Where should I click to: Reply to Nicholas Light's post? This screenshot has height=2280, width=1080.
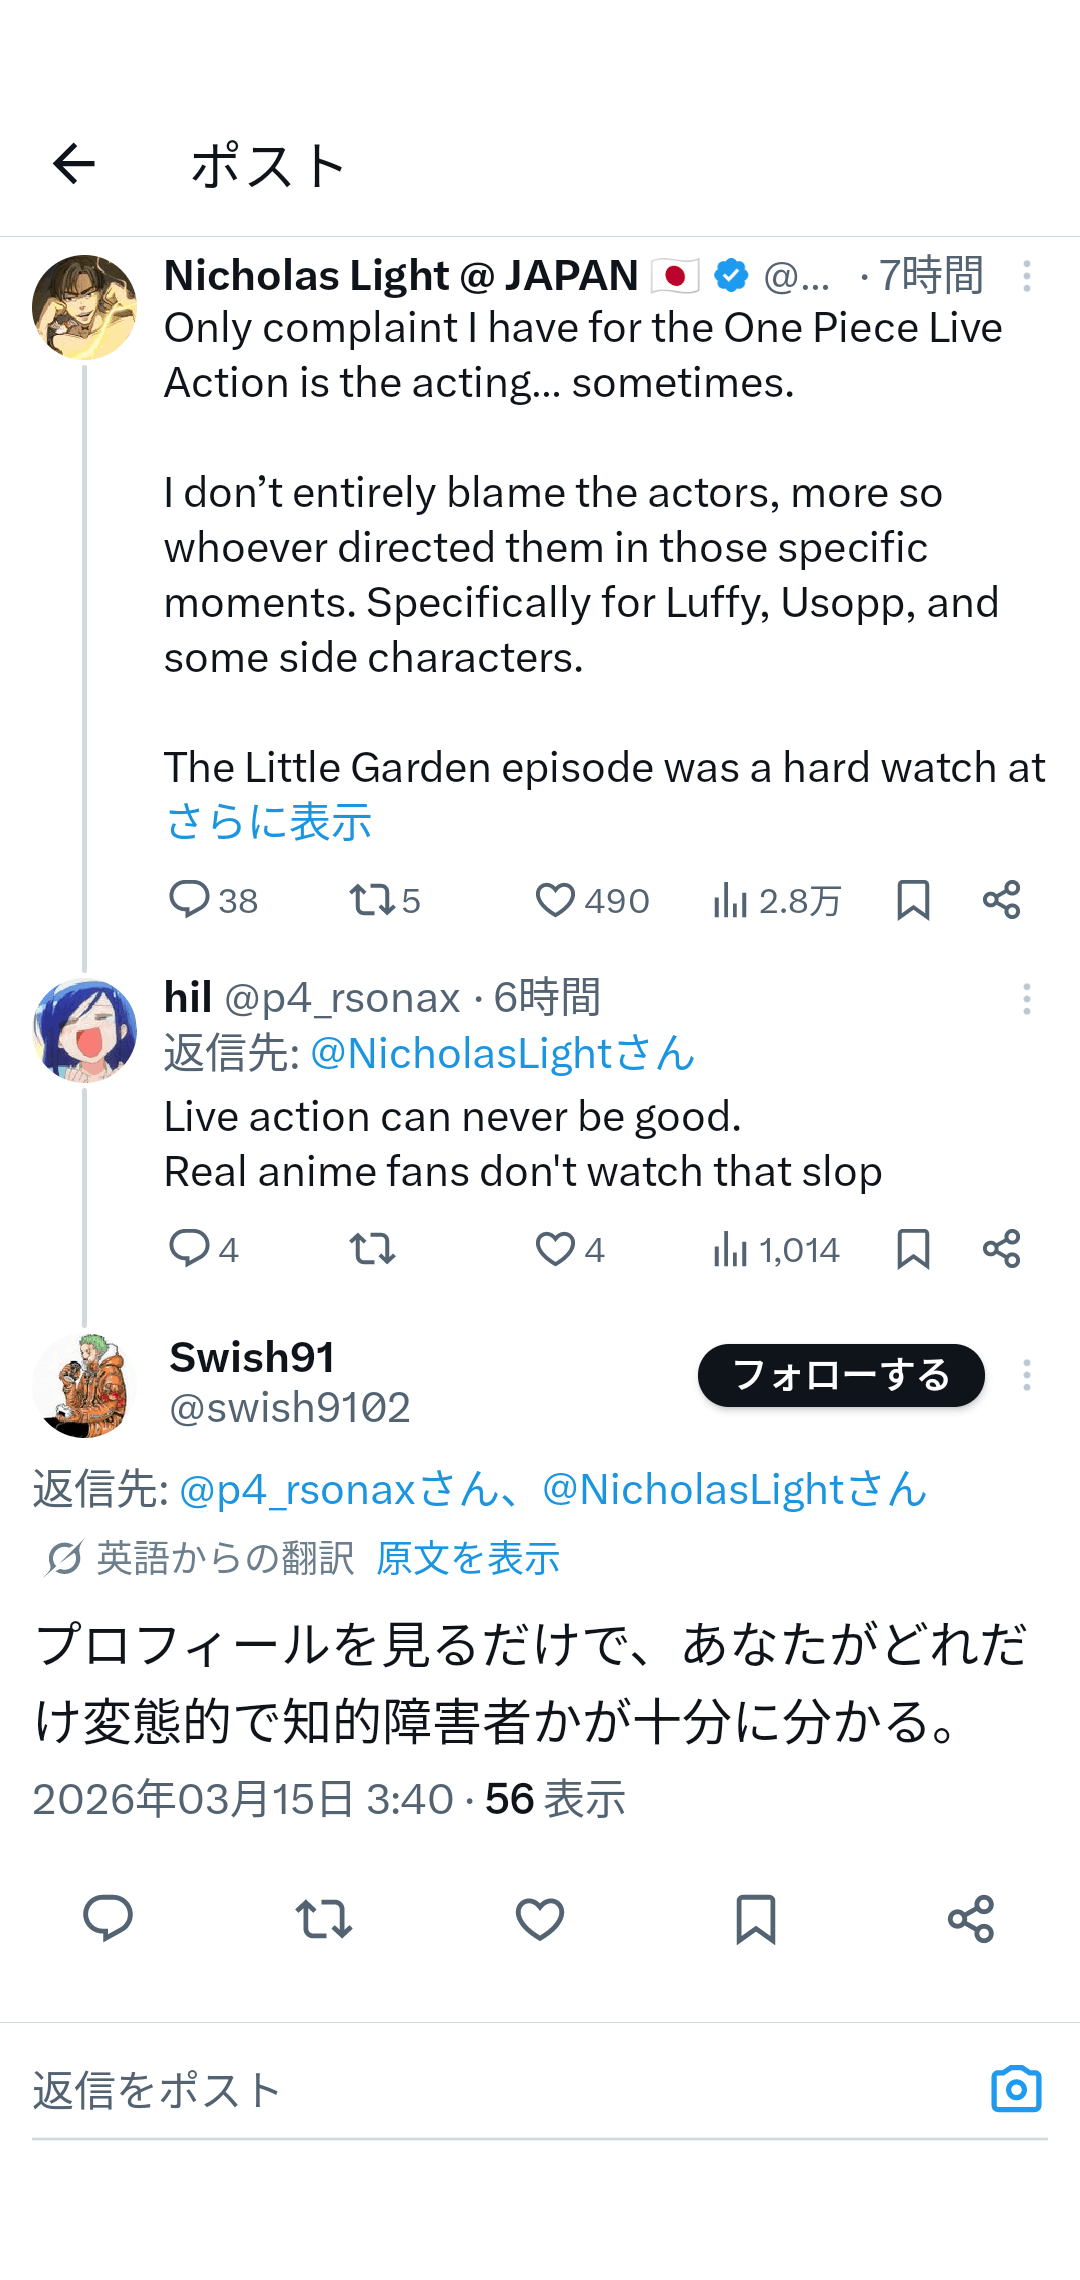coord(190,900)
